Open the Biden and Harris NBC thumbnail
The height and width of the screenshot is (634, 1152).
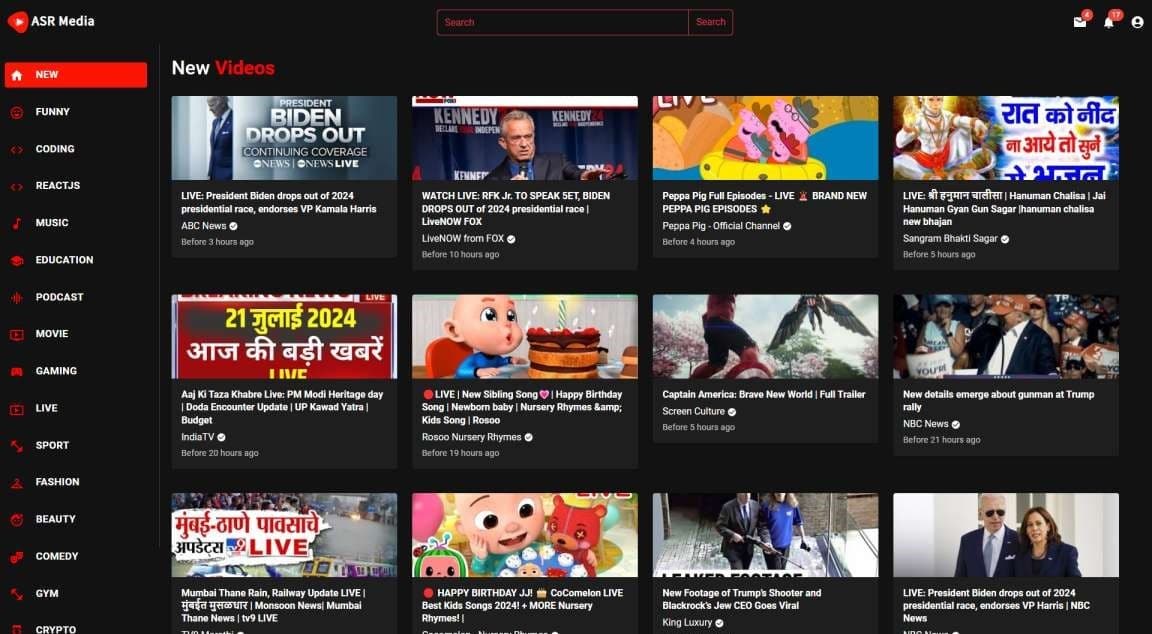pyautogui.click(x=1006, y=535)
